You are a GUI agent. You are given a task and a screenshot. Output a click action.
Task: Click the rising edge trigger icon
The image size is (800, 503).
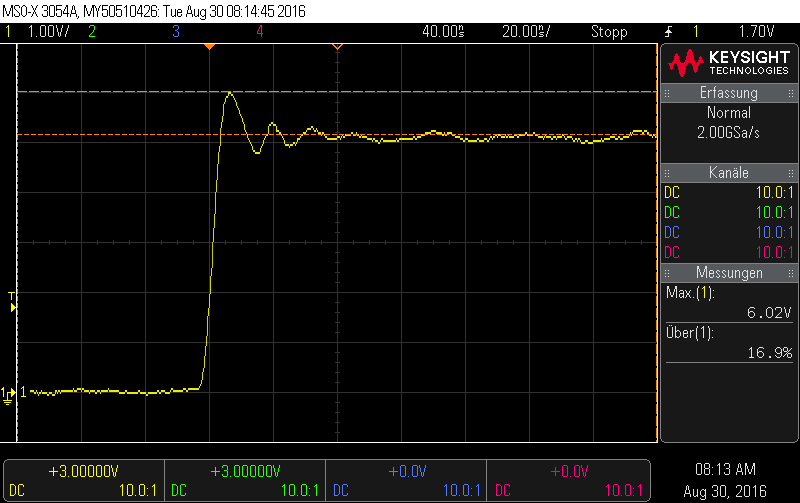pyautogui.click(x=668, y=32)
